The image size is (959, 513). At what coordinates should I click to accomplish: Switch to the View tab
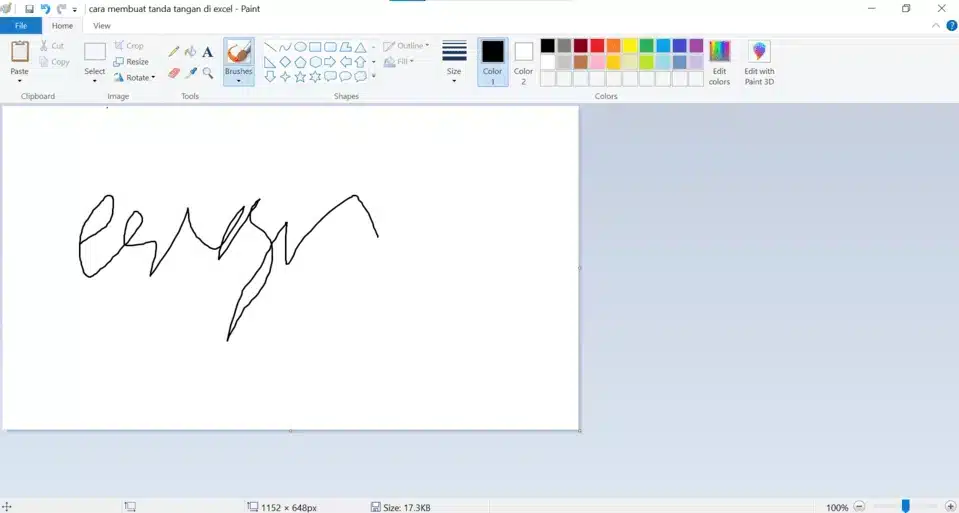coord(101,25)
